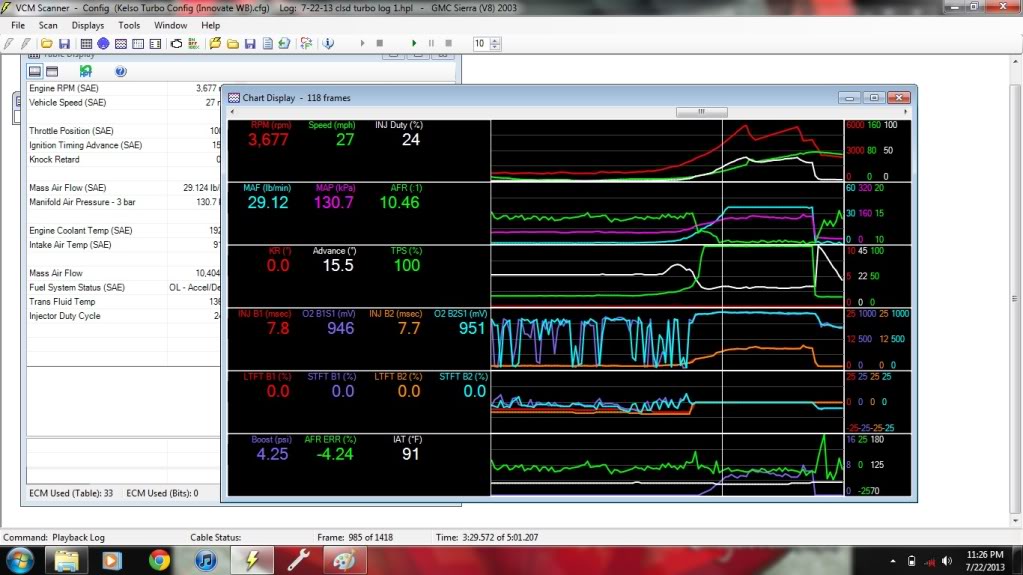Open the Tools menu

tap(129, 25)
